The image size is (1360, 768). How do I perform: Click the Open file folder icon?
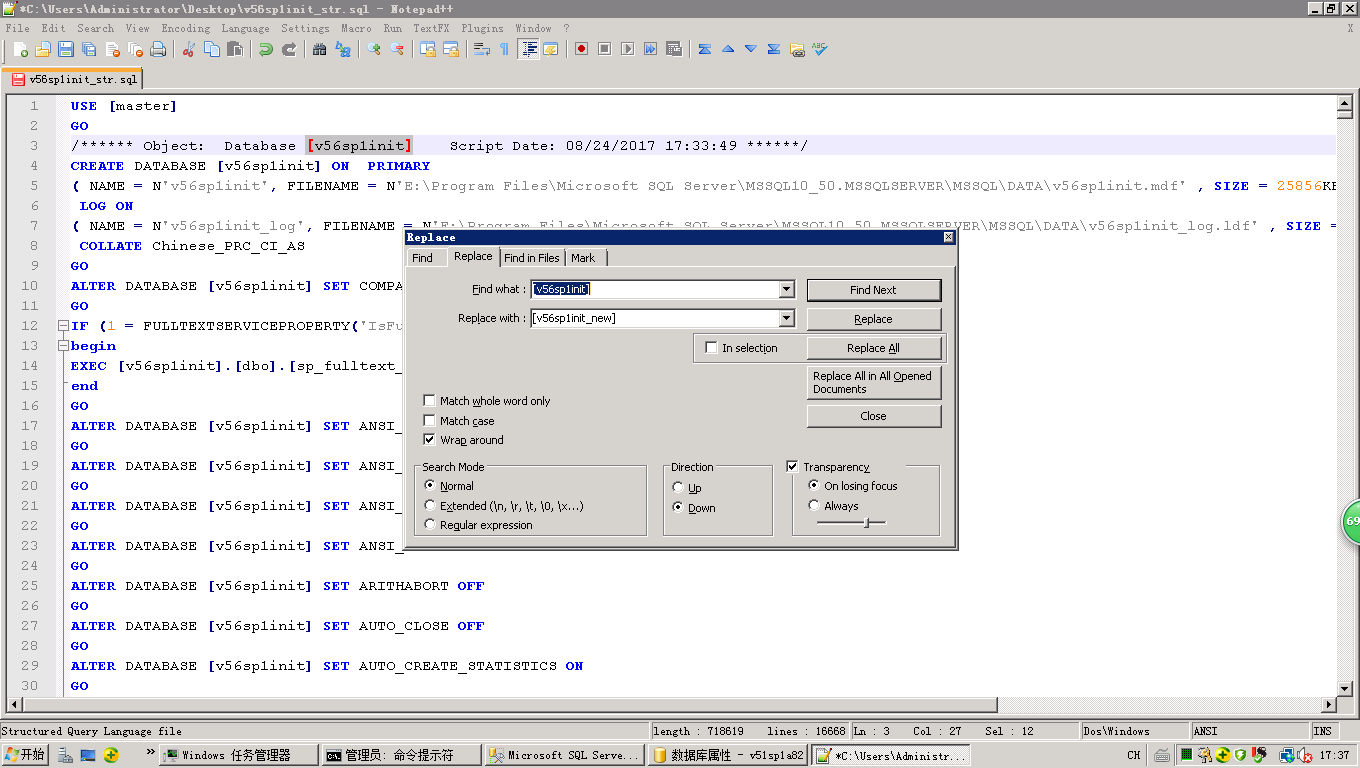43,49
